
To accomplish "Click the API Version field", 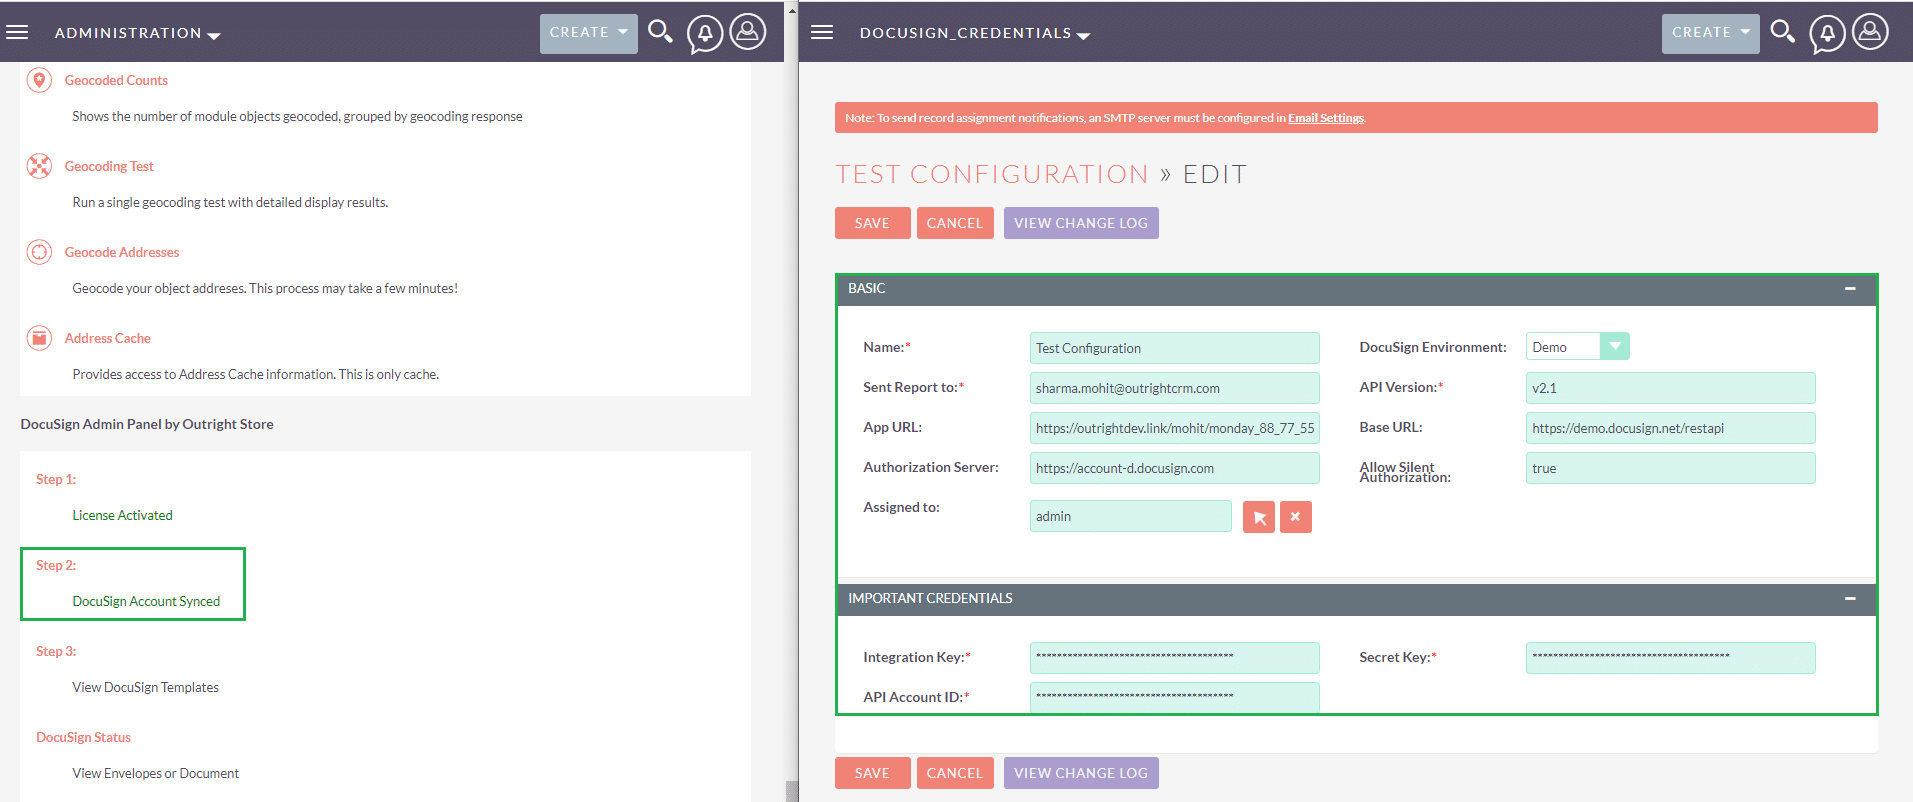I will 1670,388.
